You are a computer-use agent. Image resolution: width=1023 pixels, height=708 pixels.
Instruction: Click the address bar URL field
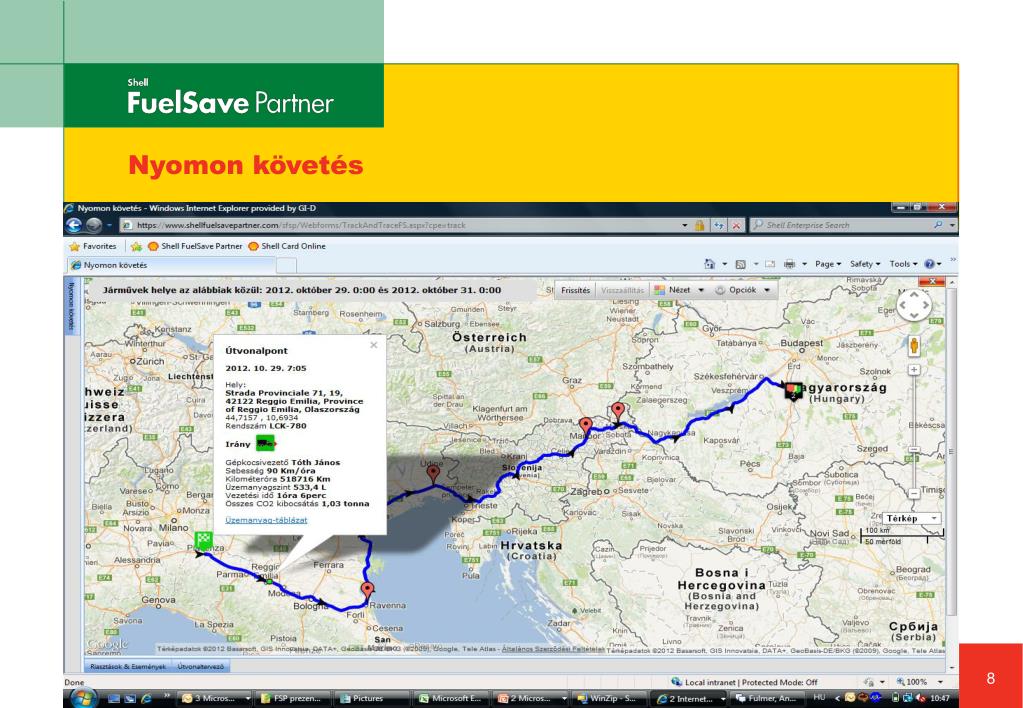[399, 225]
